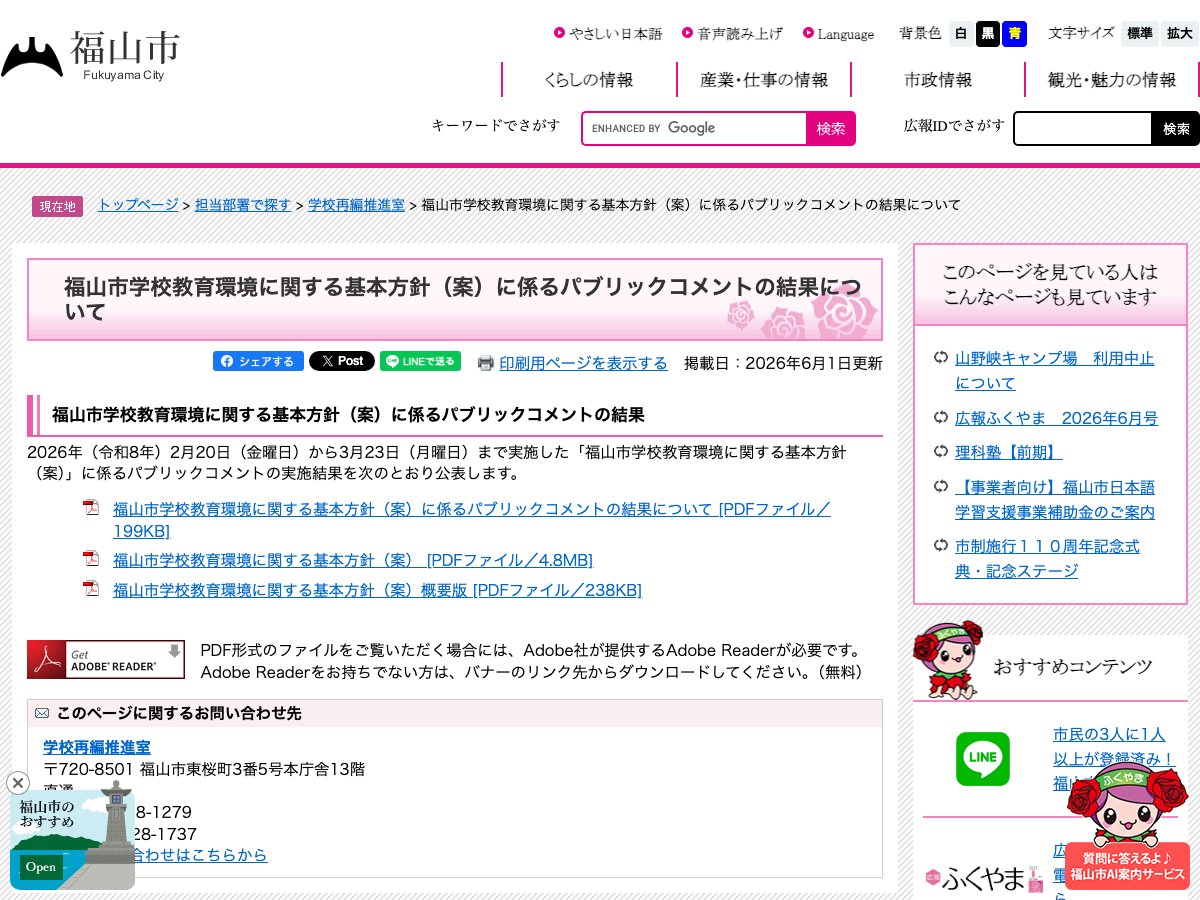Open the 基本方針（案）4.8MB PDF link
Screen dimensions: 1200x900
click(353, 560)
